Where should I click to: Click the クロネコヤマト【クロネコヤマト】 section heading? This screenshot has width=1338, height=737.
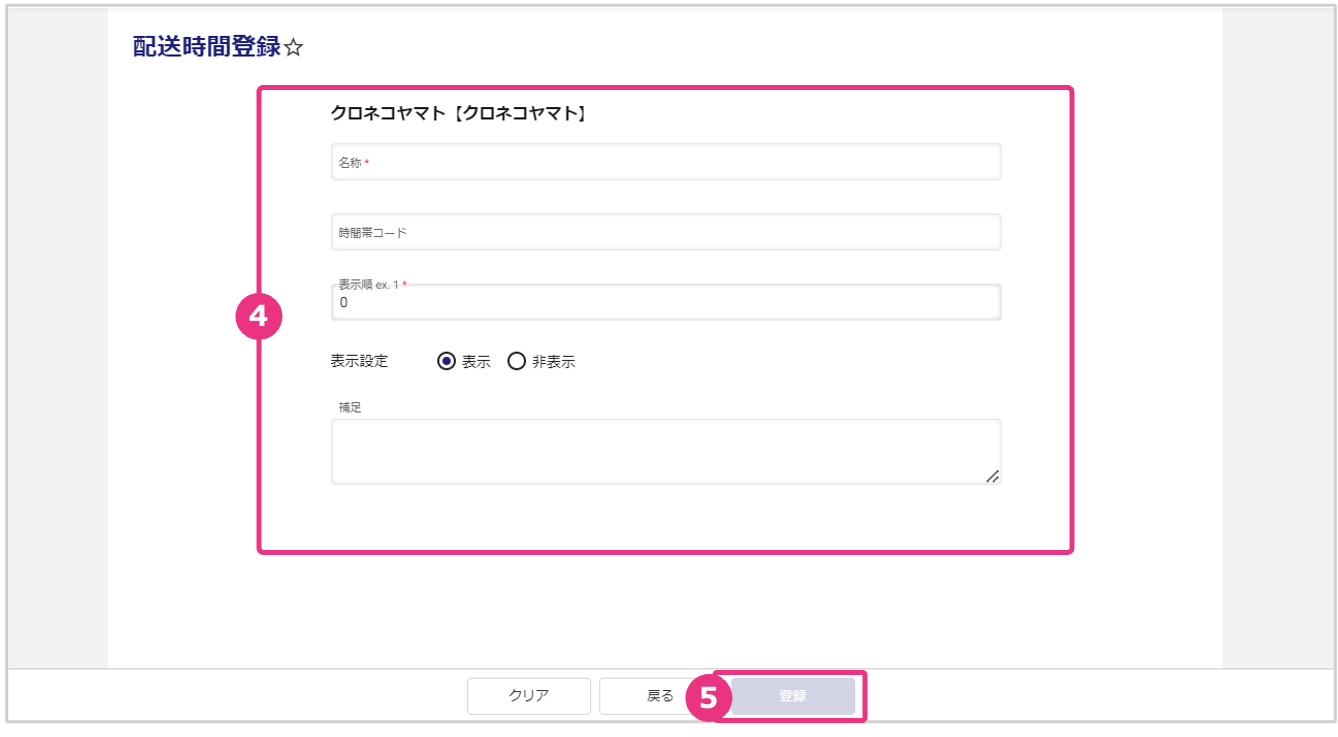point(458,114)
